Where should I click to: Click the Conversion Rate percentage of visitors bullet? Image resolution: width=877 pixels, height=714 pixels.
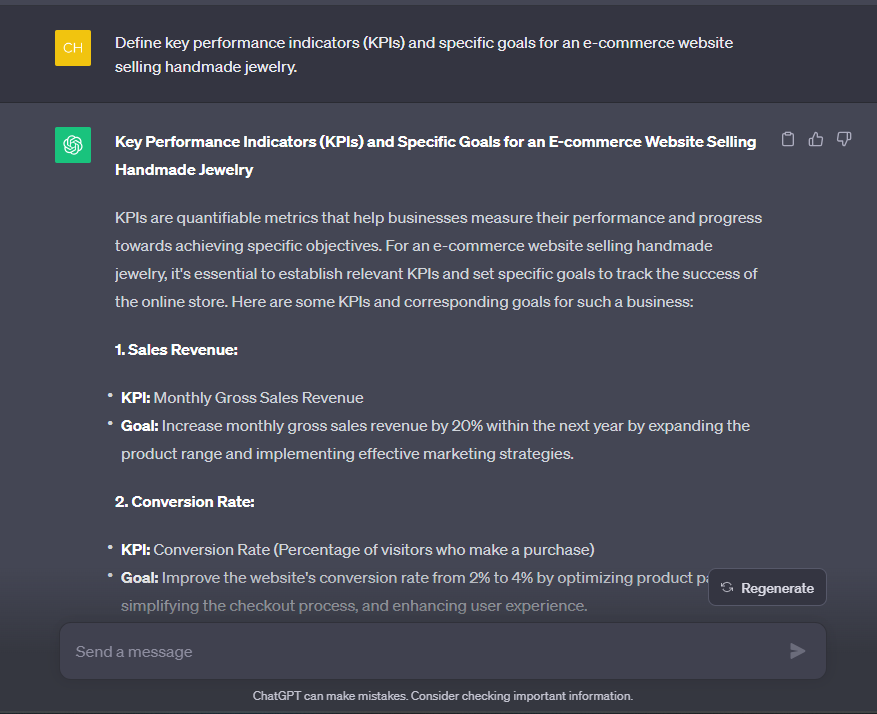357,550
